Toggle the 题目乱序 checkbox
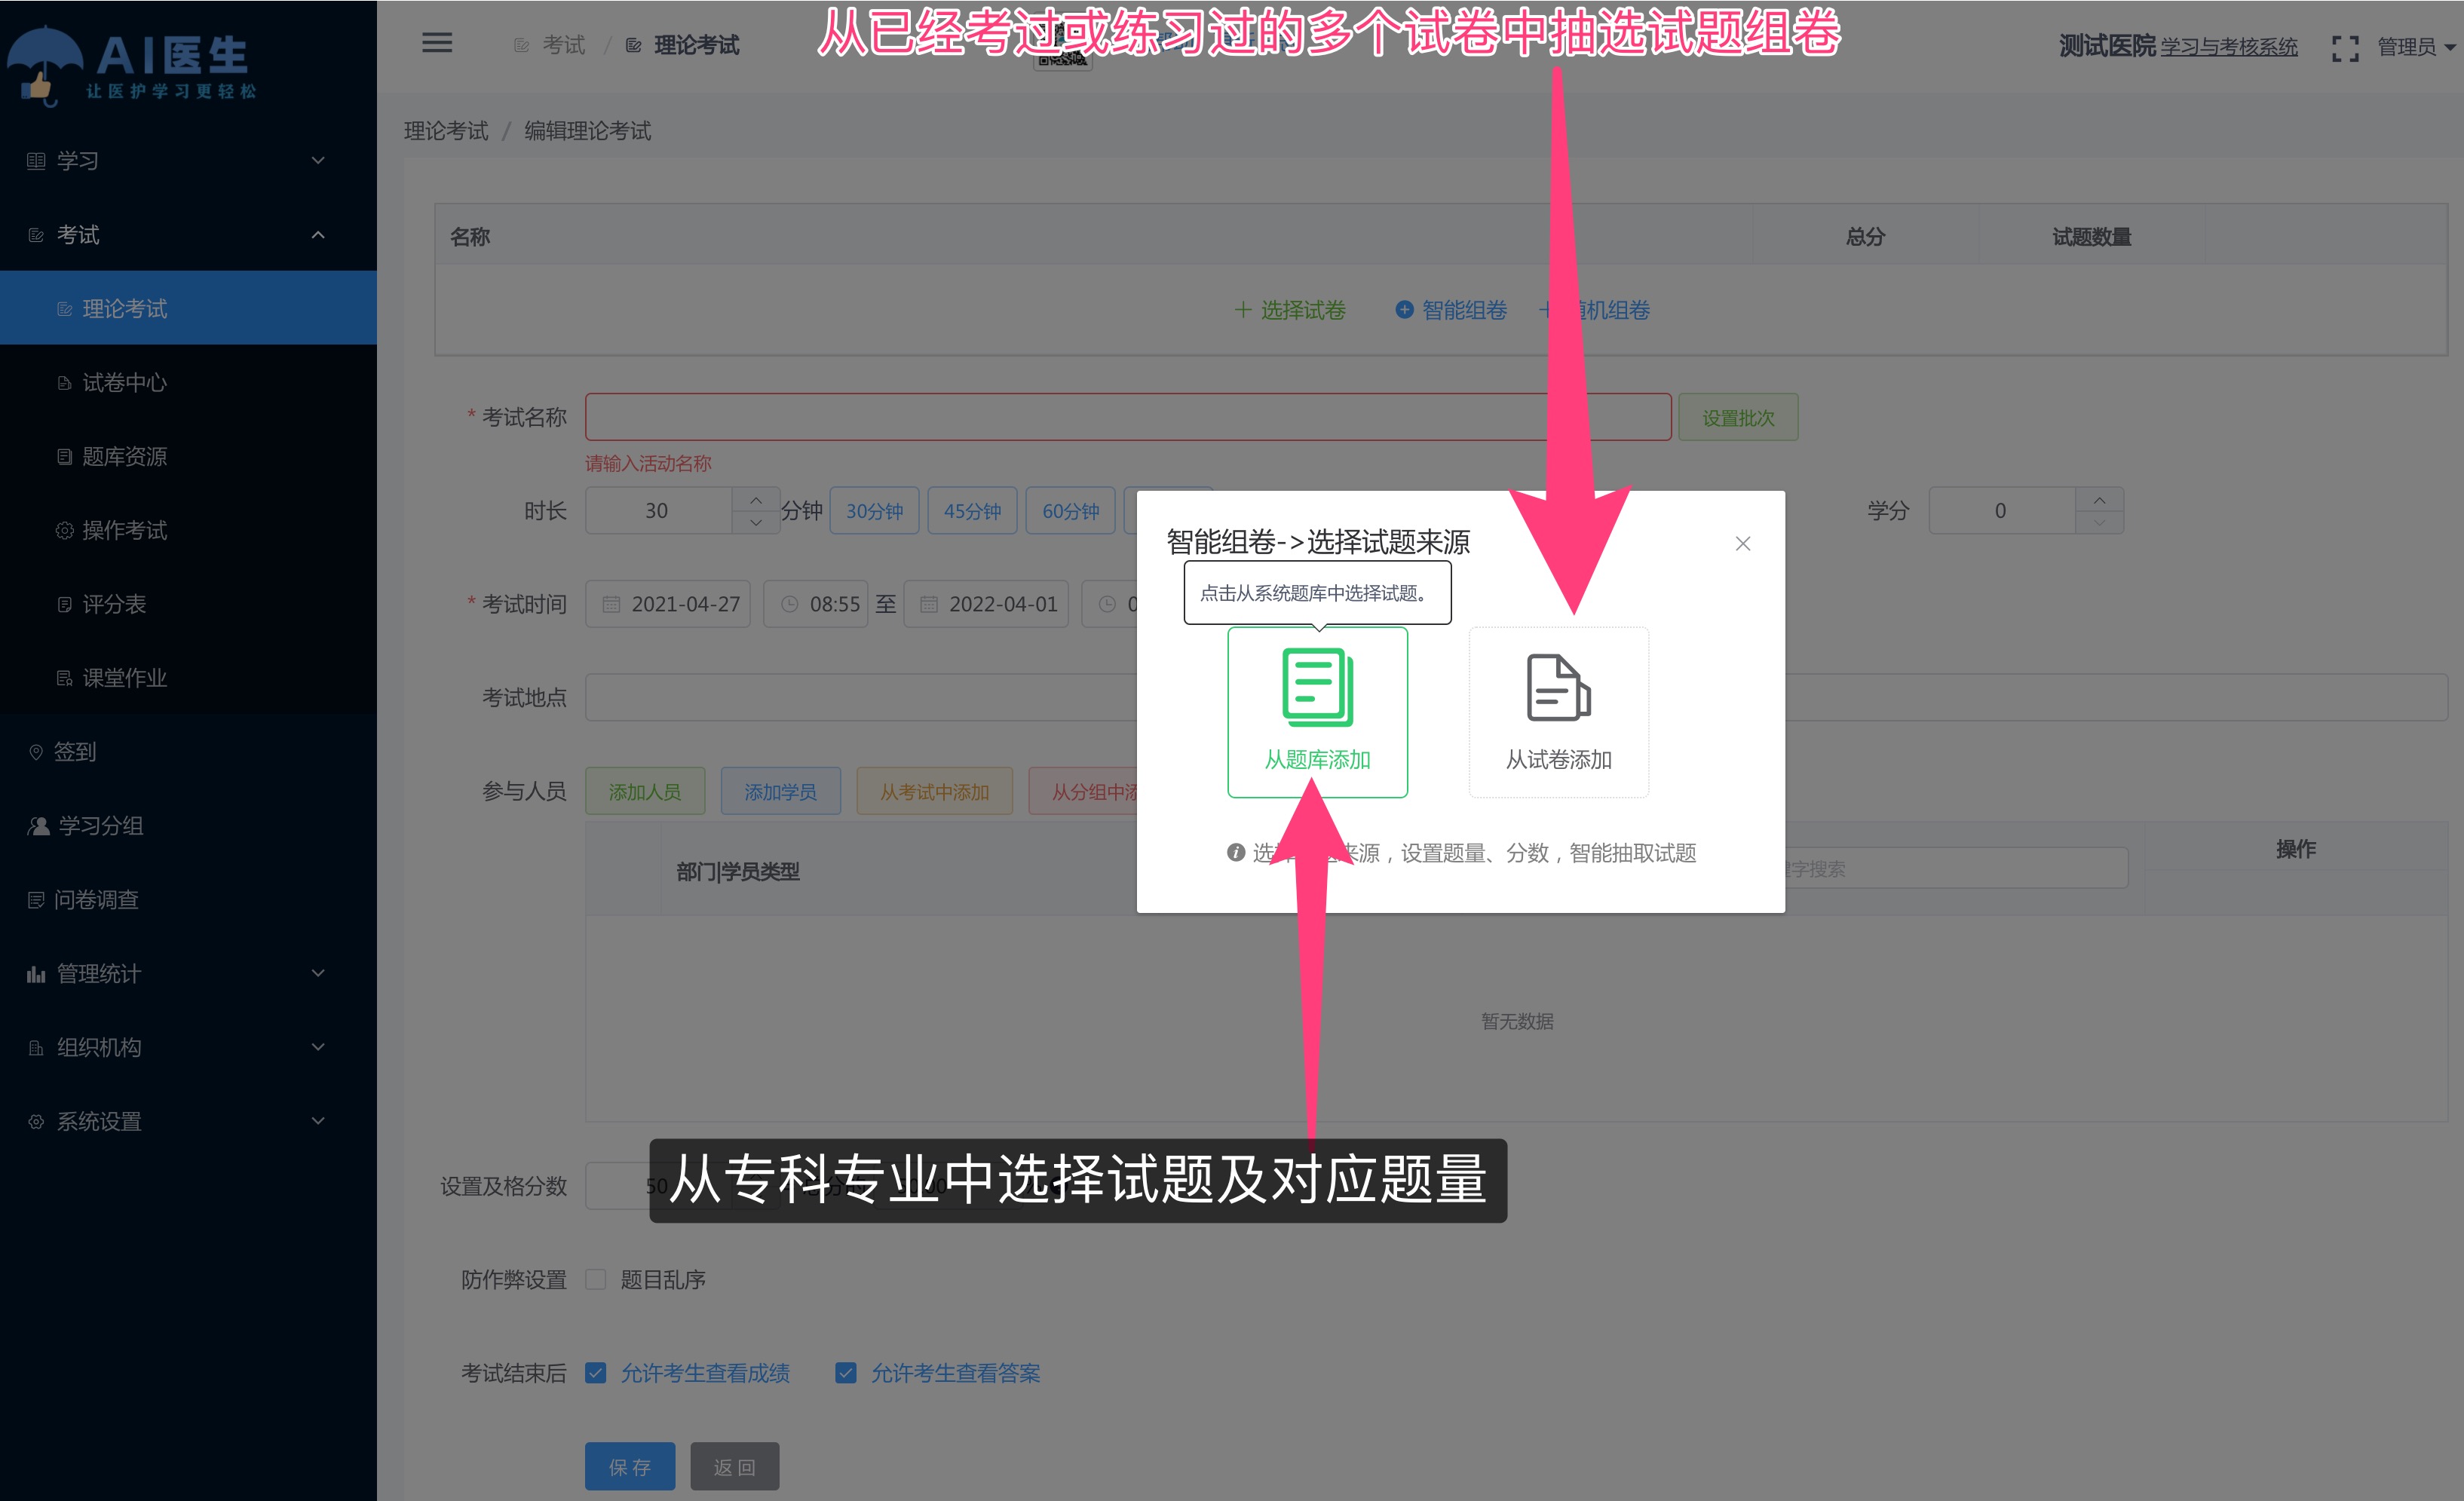Screen dimensions: 2464x1501 click(596, 1279)
